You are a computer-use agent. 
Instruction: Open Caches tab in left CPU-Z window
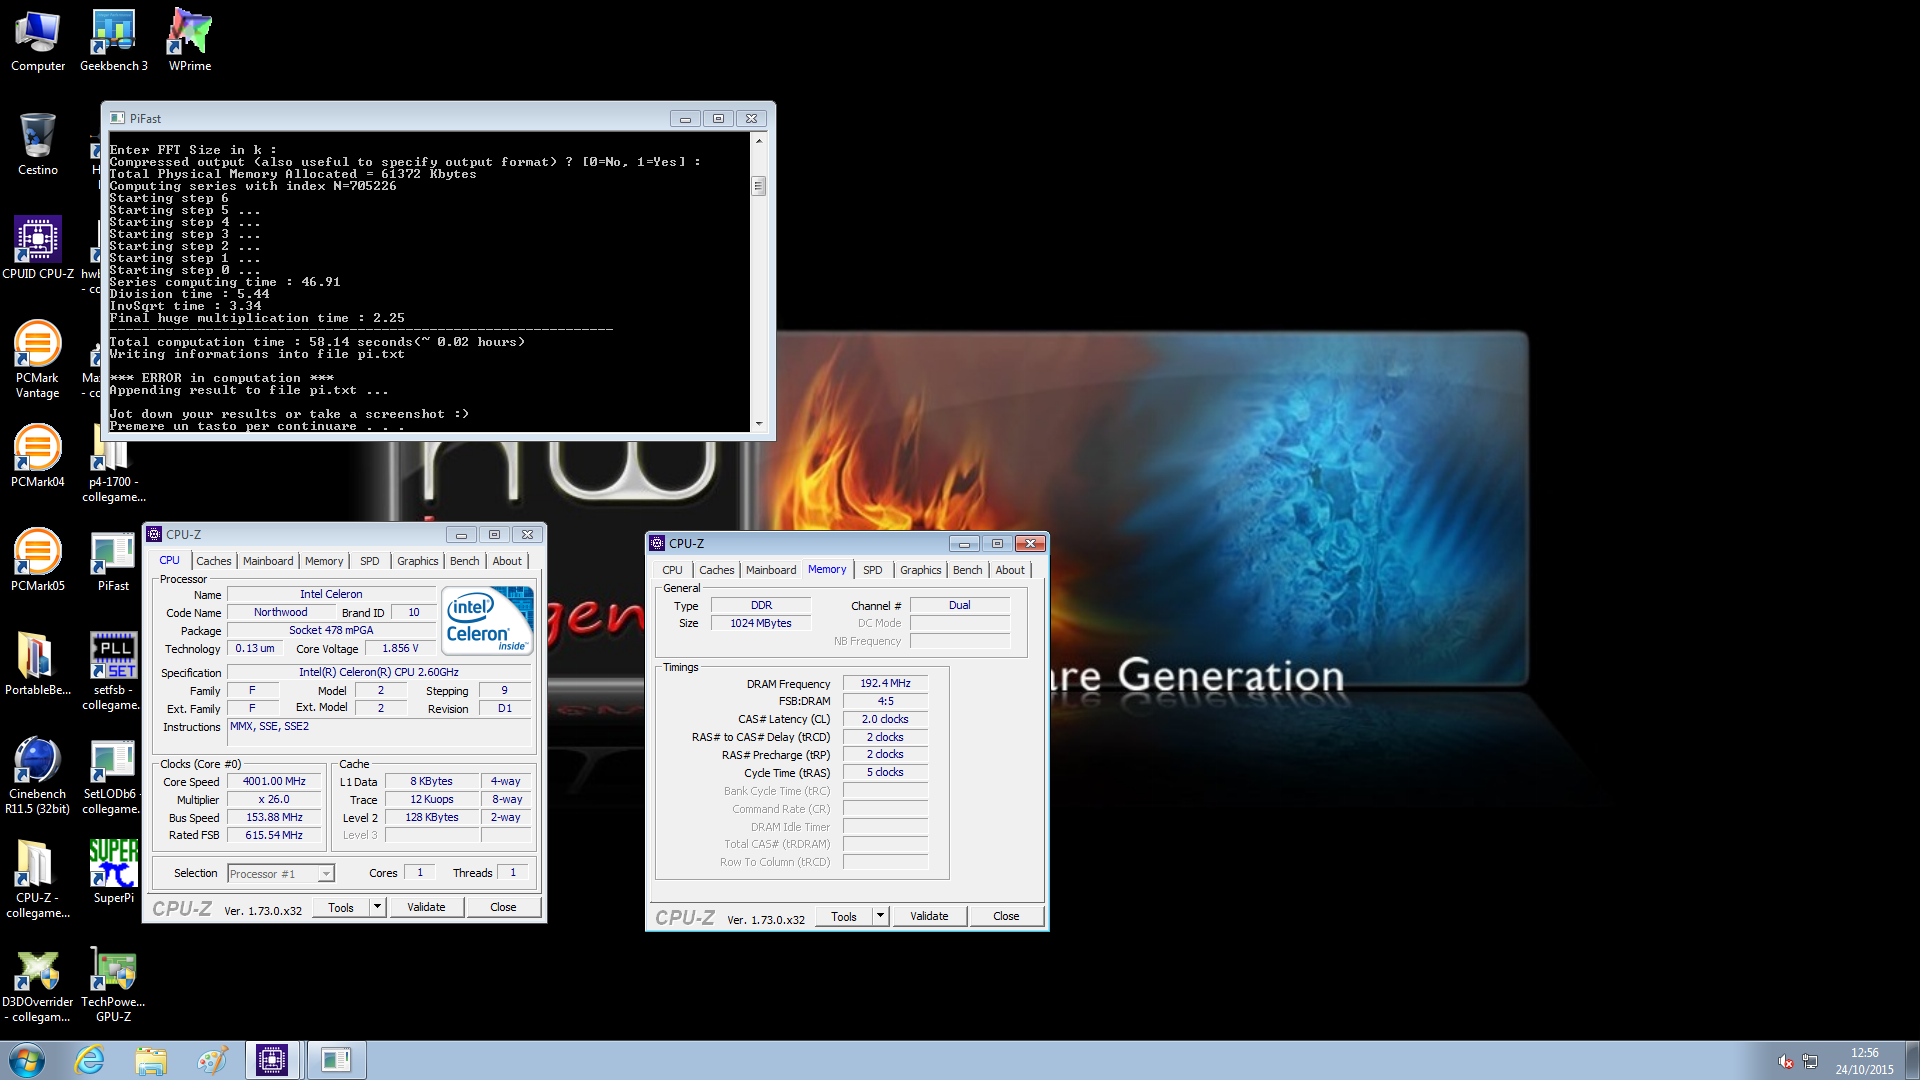213,561
